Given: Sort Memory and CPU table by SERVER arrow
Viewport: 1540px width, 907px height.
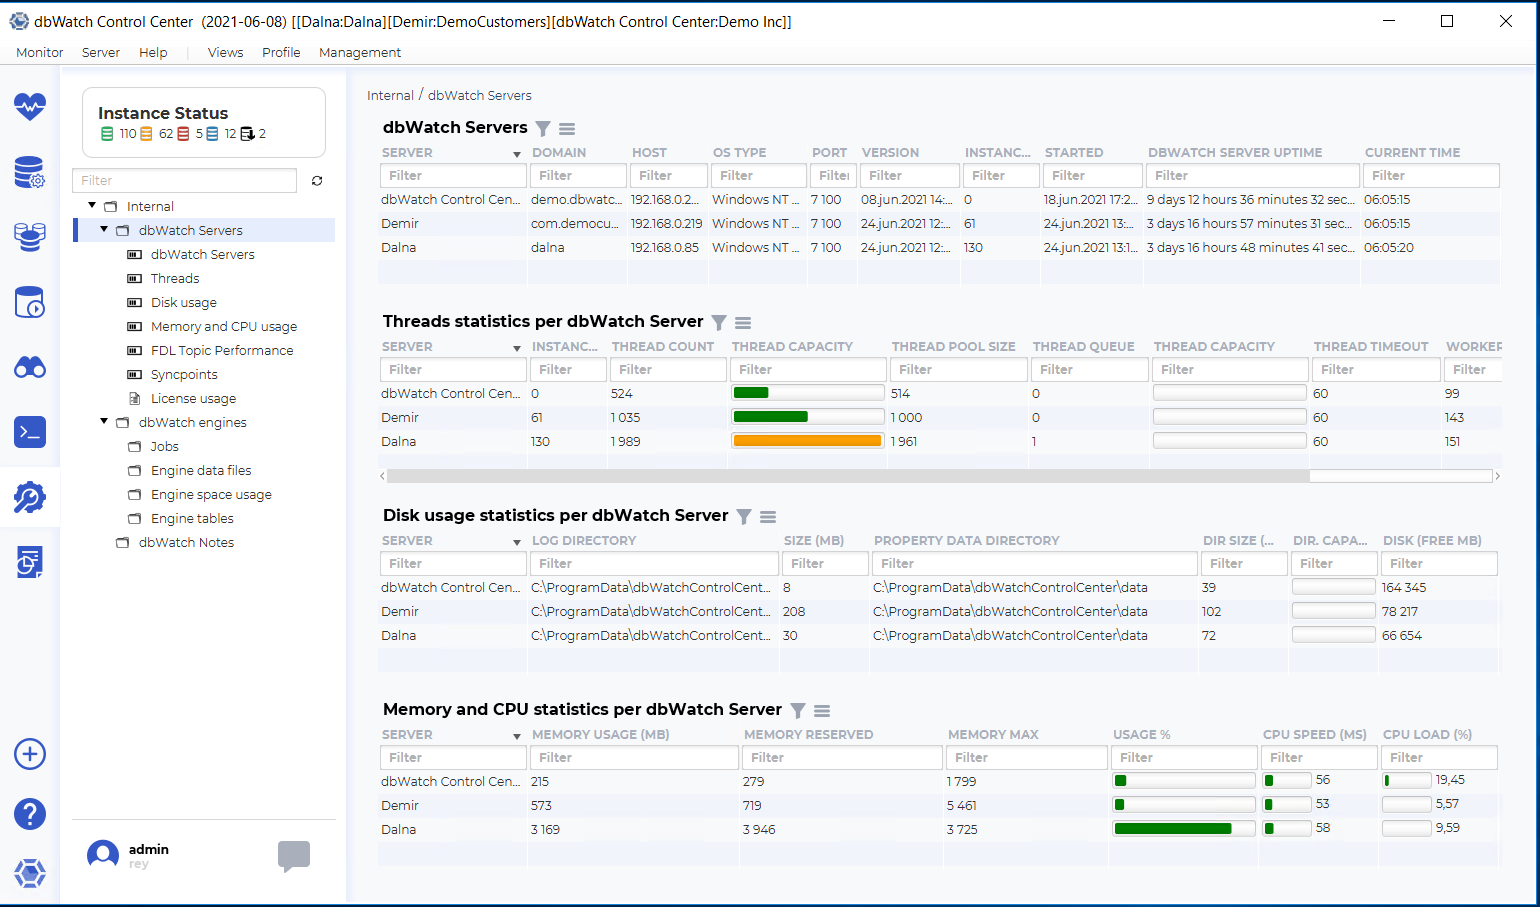Looking at the screenshot, I should pos(517,736).
